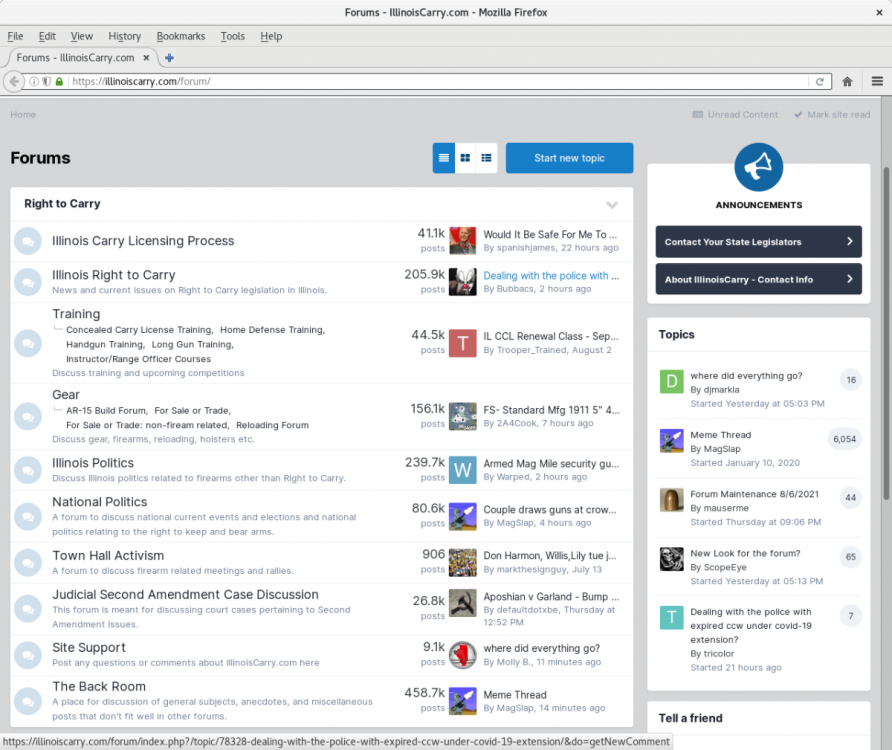
Task: Open djmarkla letter D avatar in Topics
Action: click(x=671, y=381)
